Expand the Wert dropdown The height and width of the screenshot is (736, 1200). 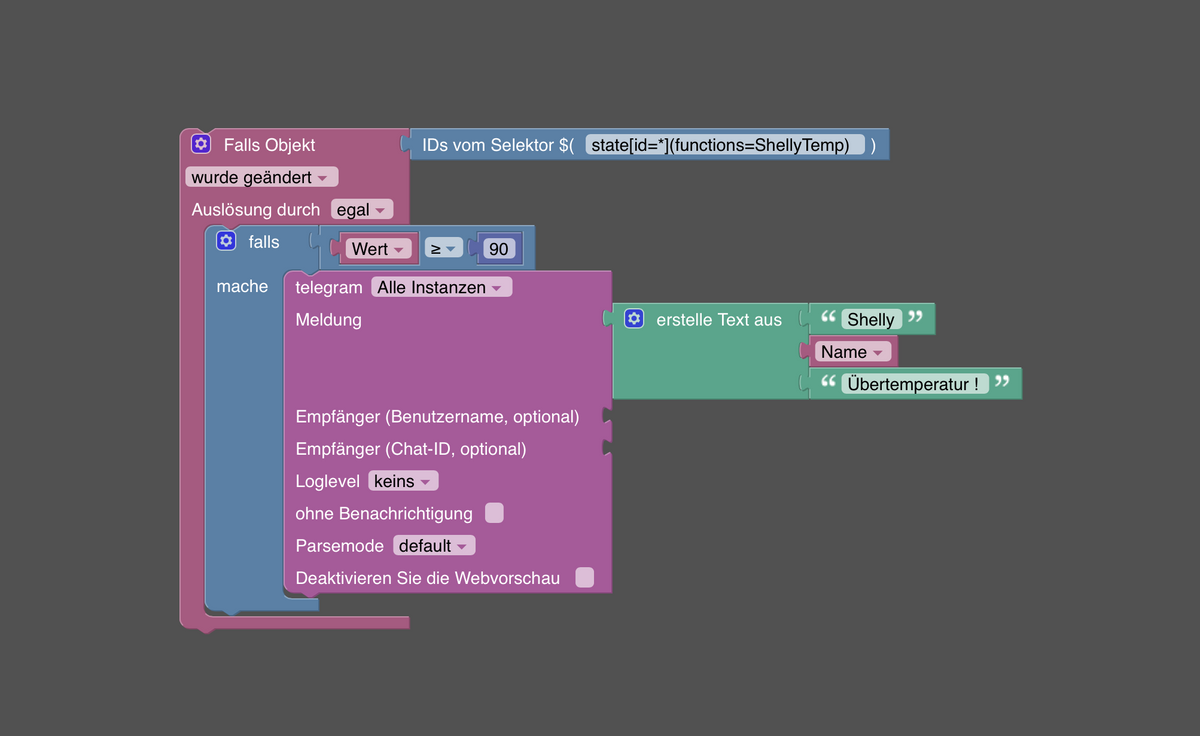[x=378, y=249]
